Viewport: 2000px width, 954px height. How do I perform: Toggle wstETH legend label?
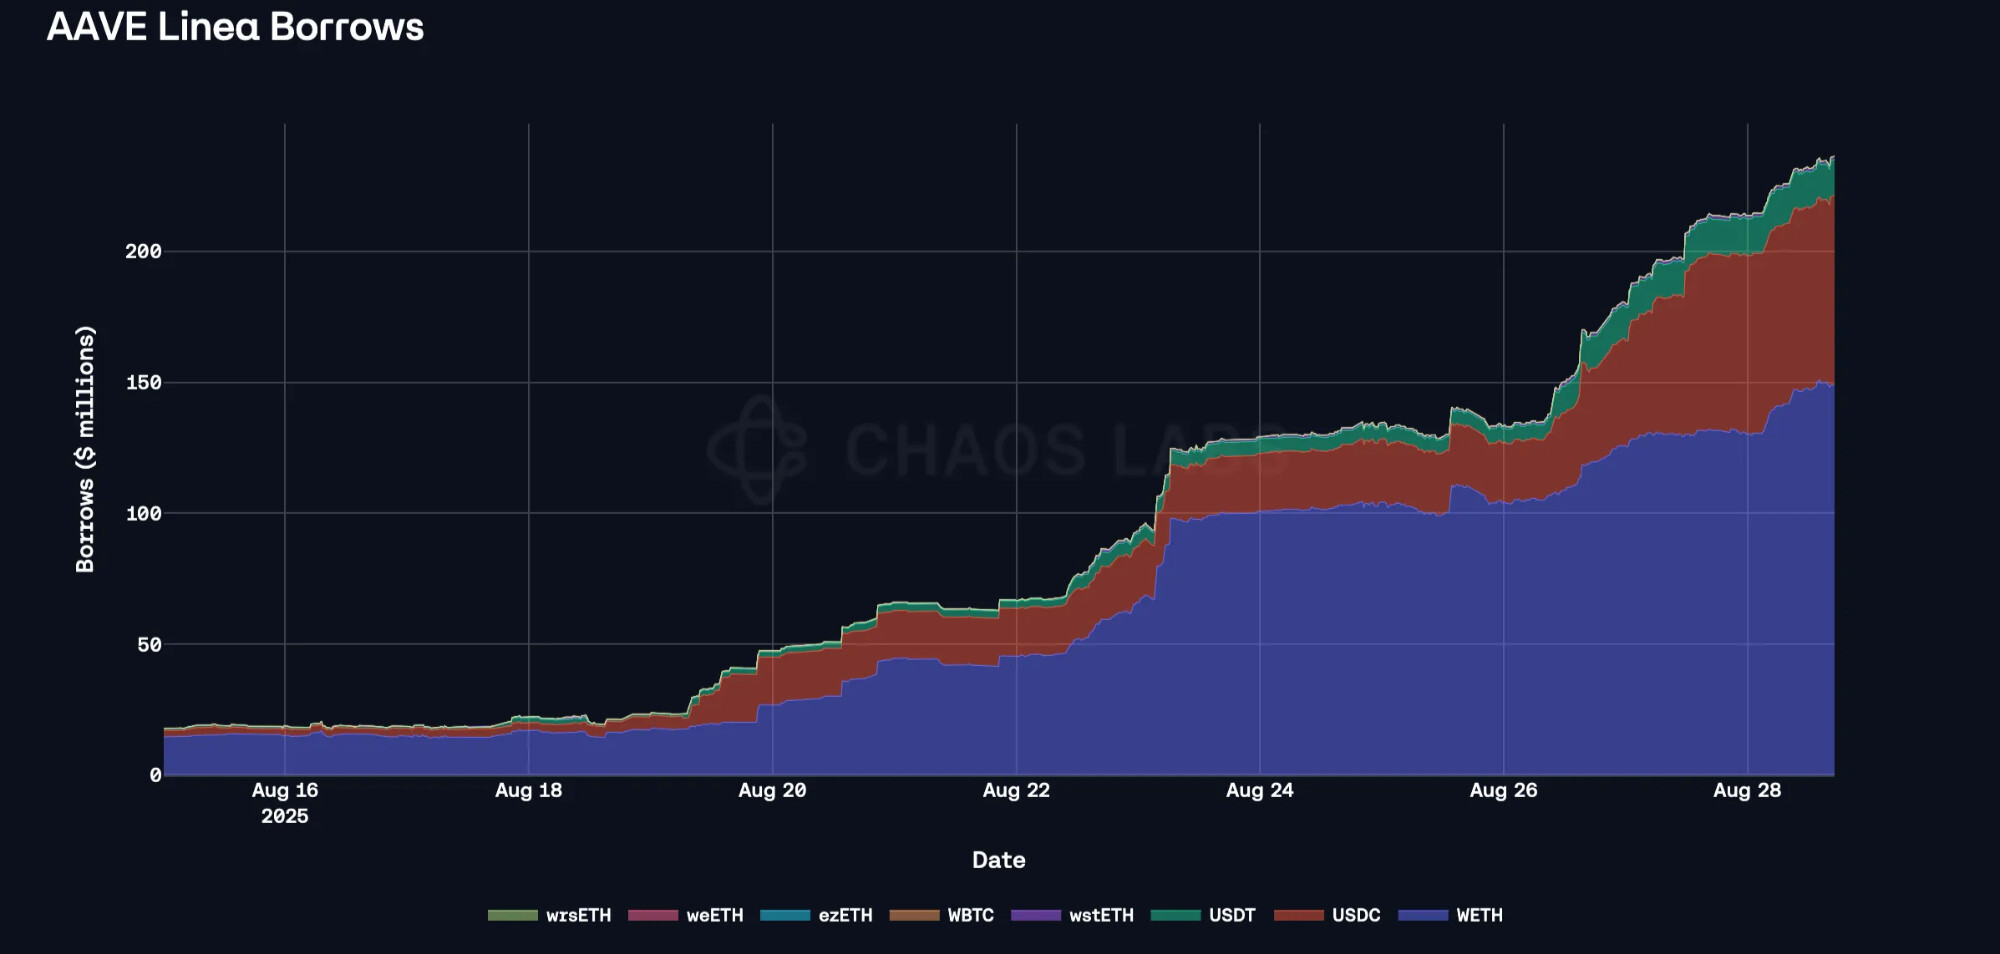1101,915
